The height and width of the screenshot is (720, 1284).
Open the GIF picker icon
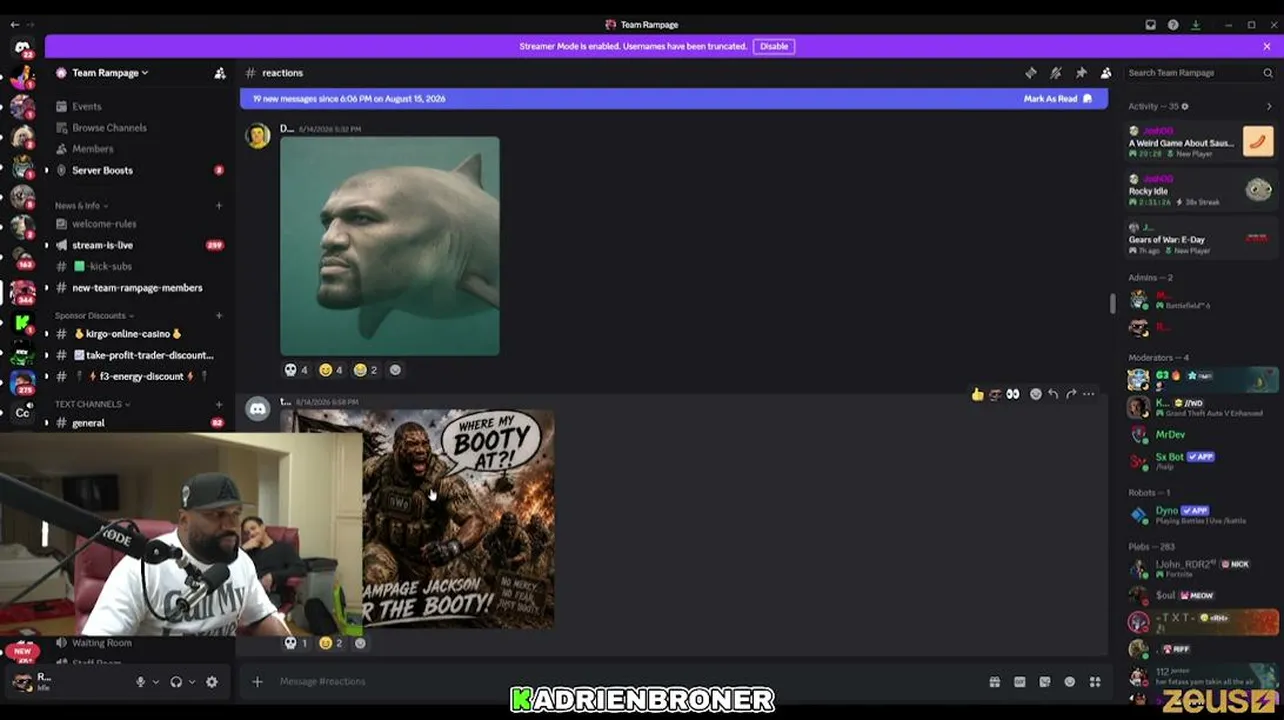[x=1020, y=682]
